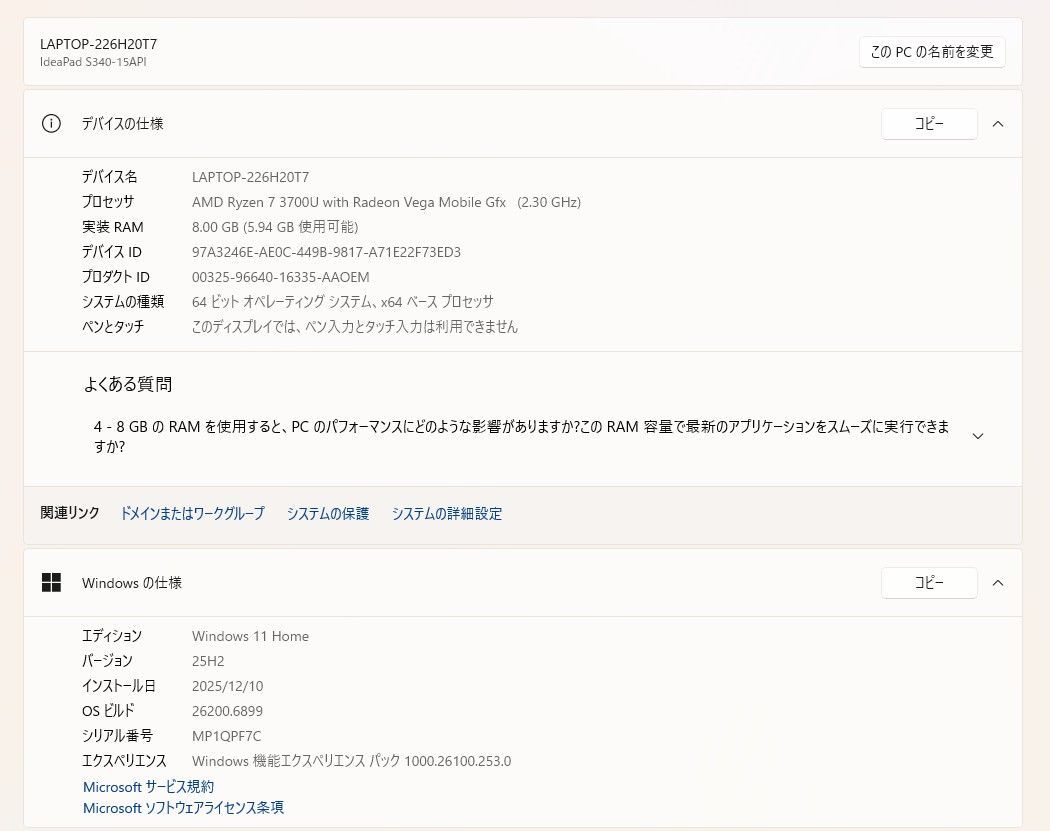
Task: Click the IdeaPad S340-15API model text
Action: (93, 62)
